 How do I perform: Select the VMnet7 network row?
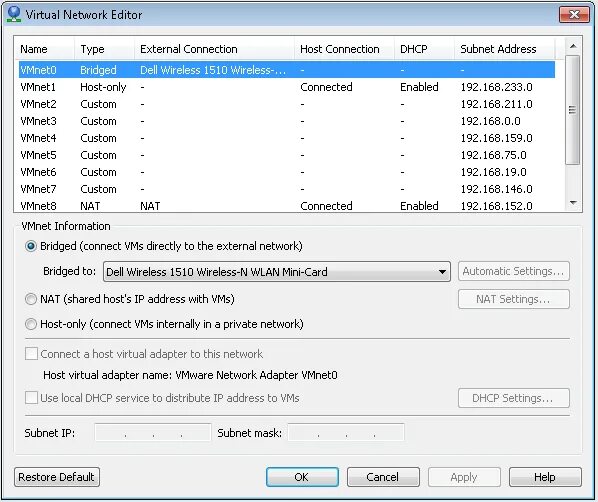[x=287, y=189]
